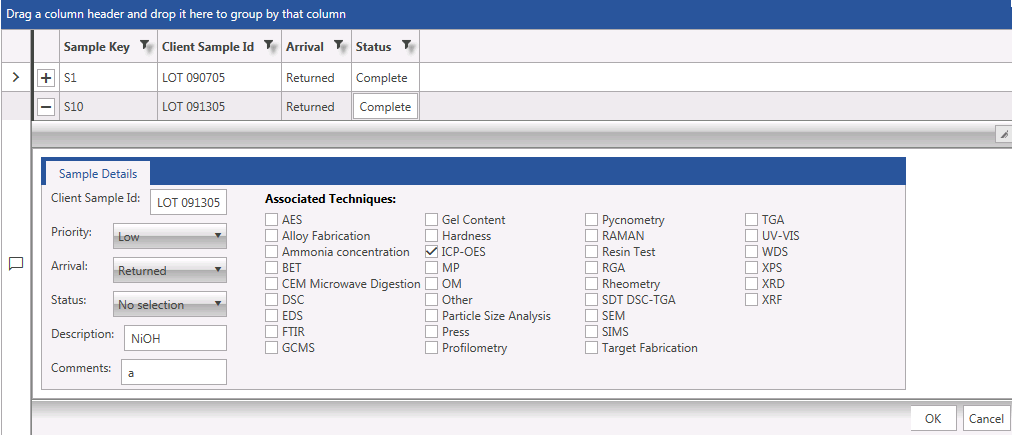This screenshot has width=1013, height=435.
Task: Click the Arrival column filter icon
Action: [x=340, y=46]
